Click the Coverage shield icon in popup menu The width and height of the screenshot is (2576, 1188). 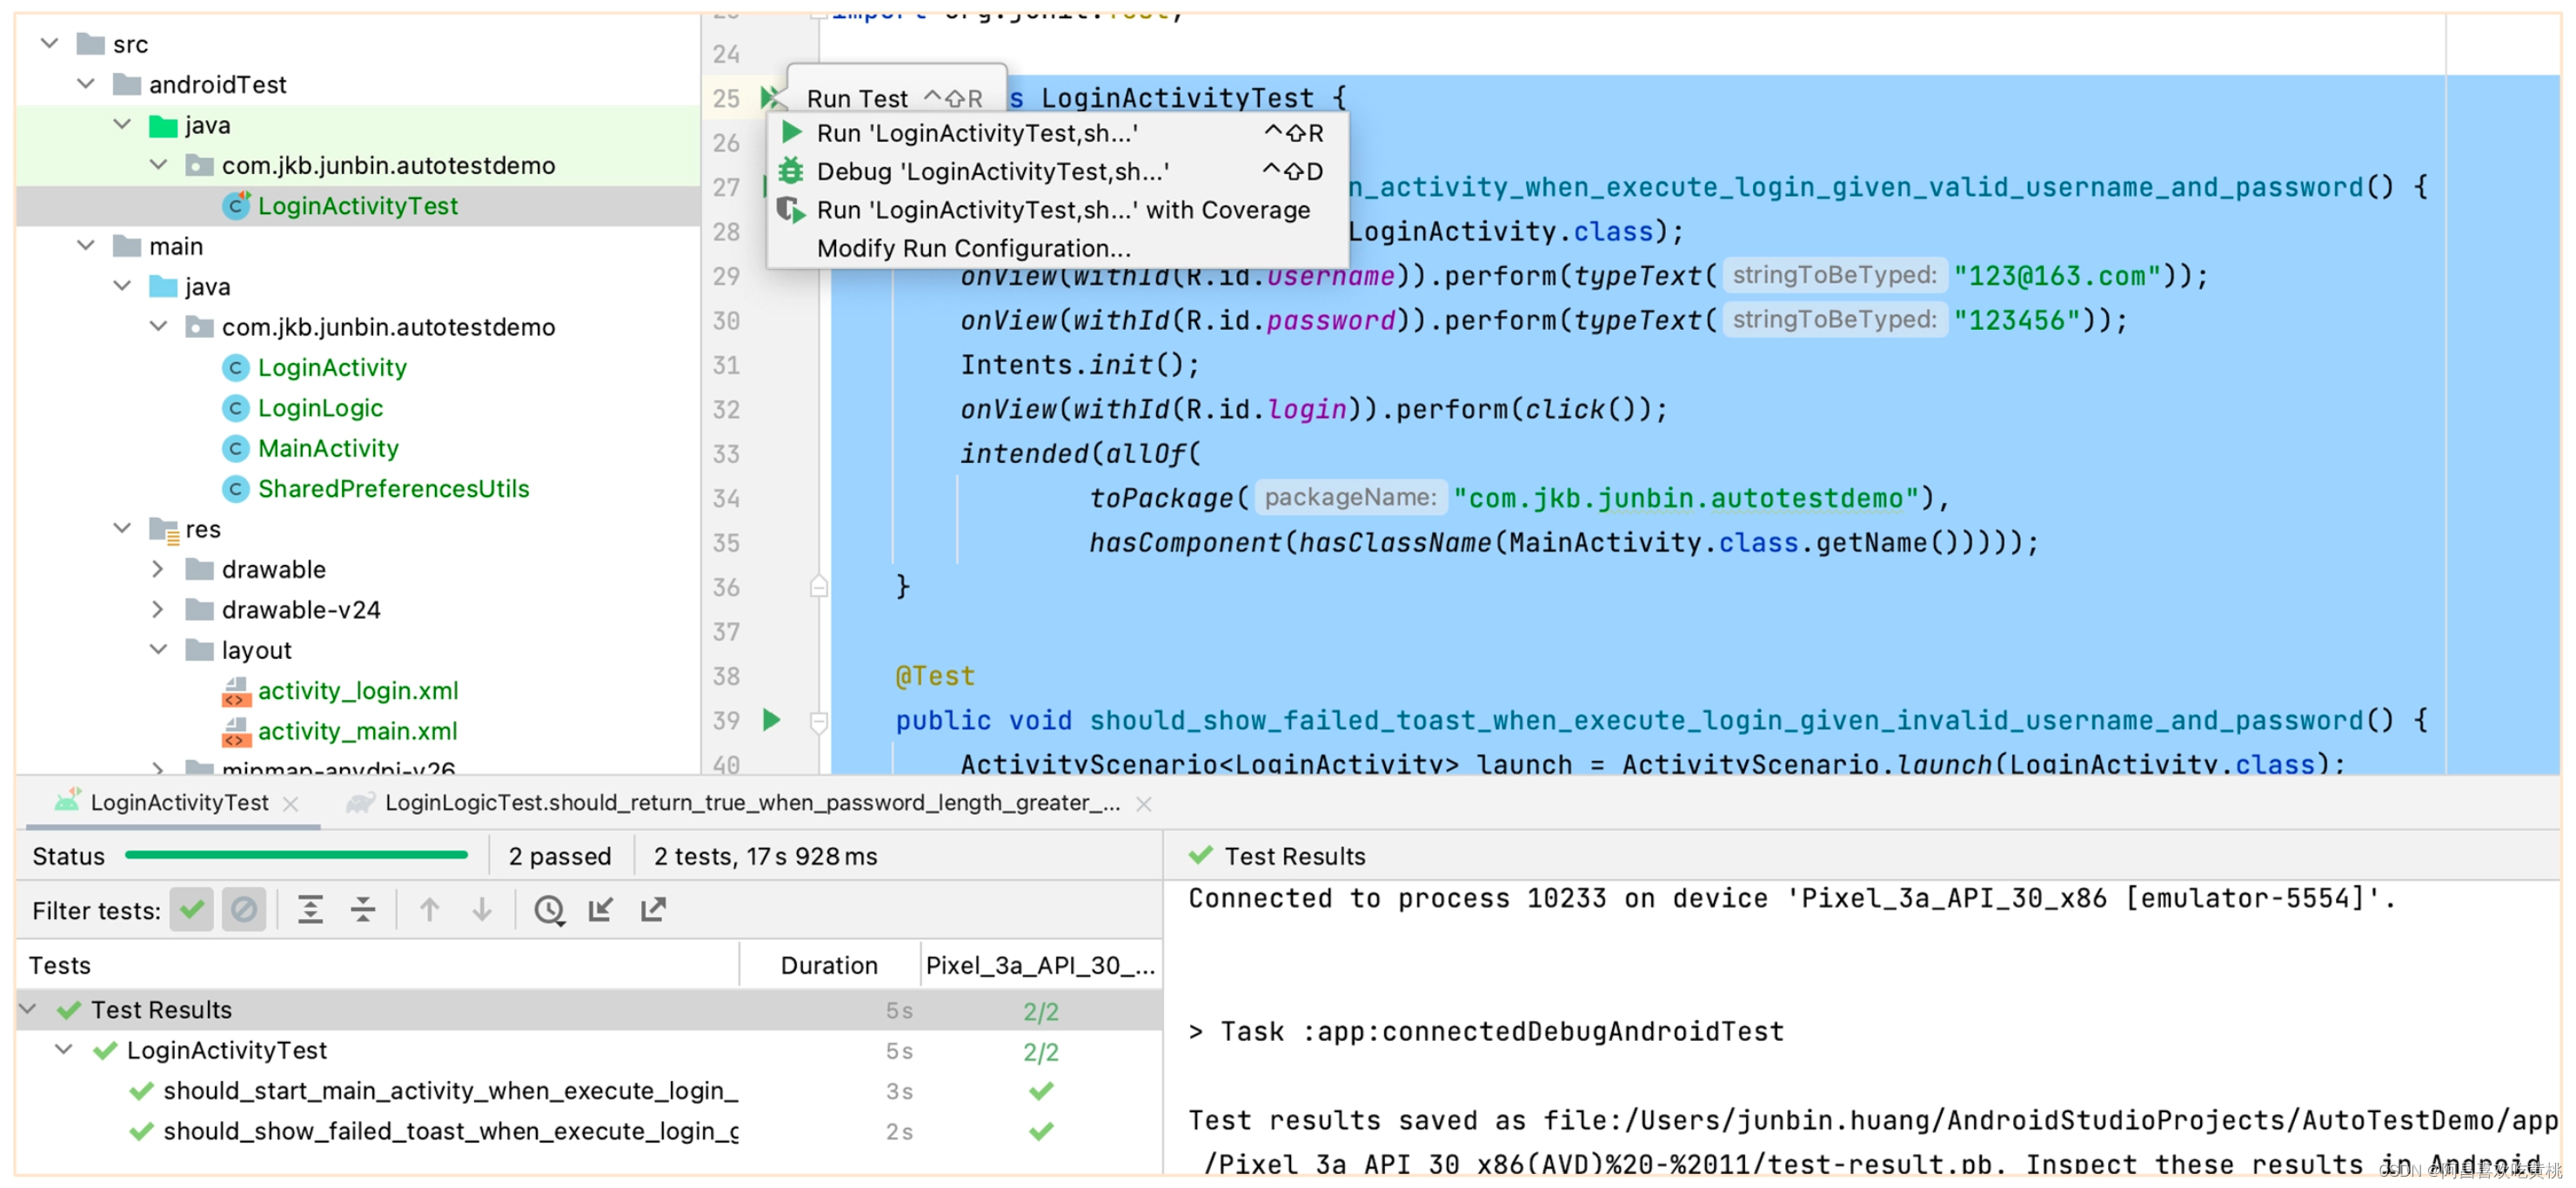pyautogui.click(x=791, y=210)
